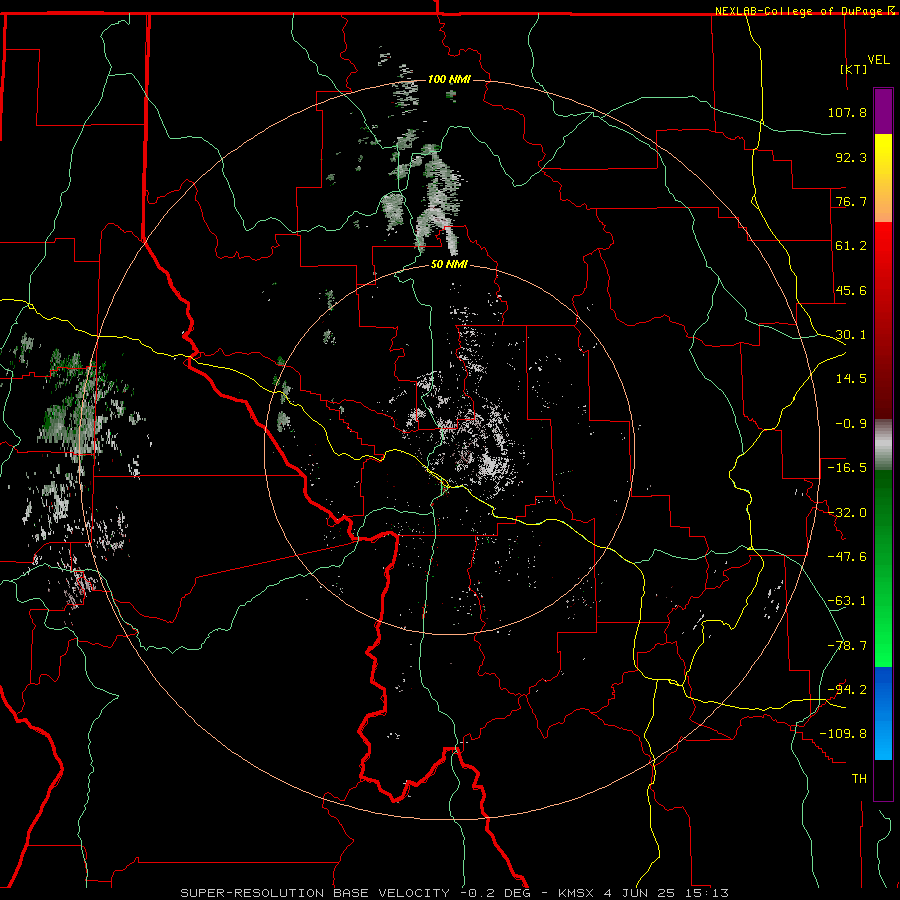Select the 107.8 velocity scale value

[847, 112]
